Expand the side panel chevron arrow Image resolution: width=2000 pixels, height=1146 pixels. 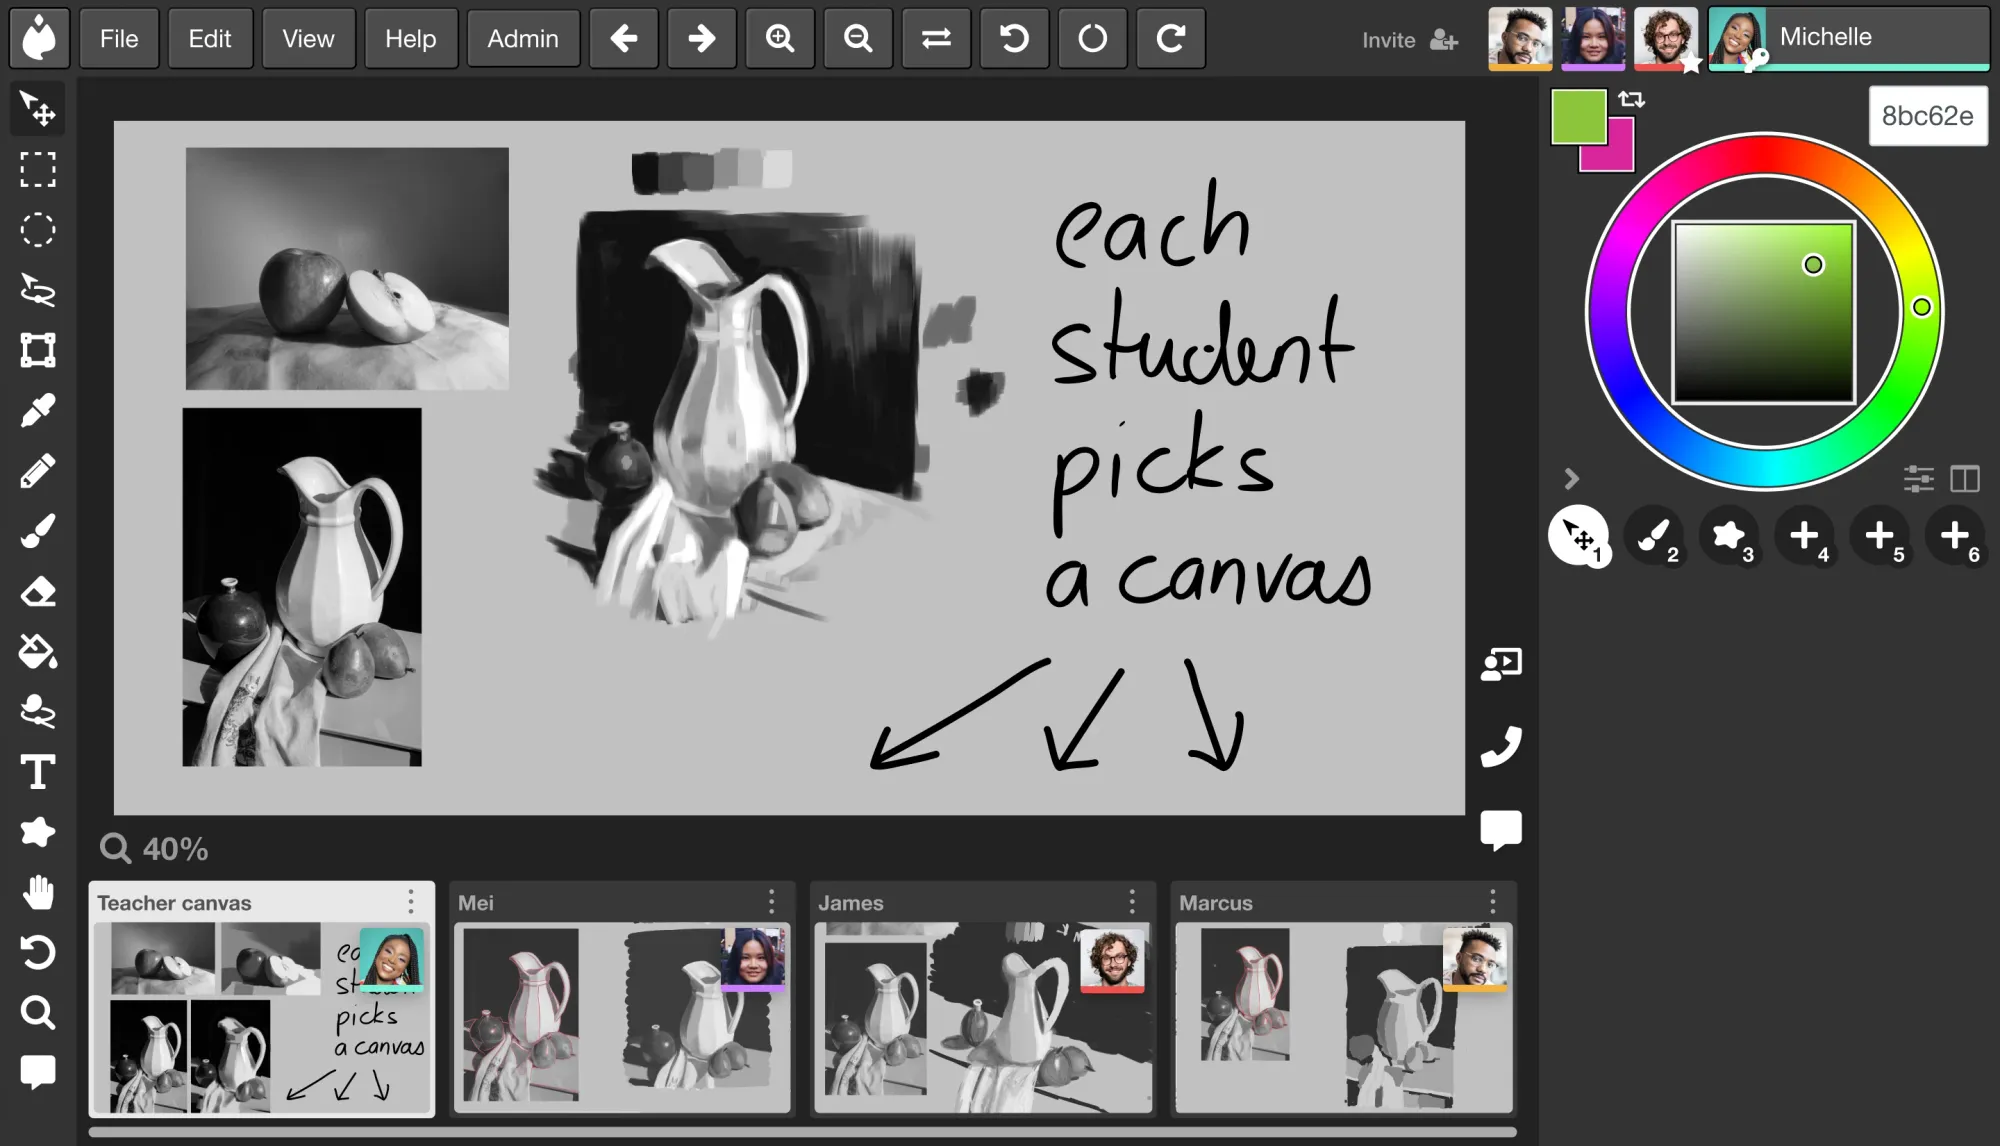pos(1571,479)
